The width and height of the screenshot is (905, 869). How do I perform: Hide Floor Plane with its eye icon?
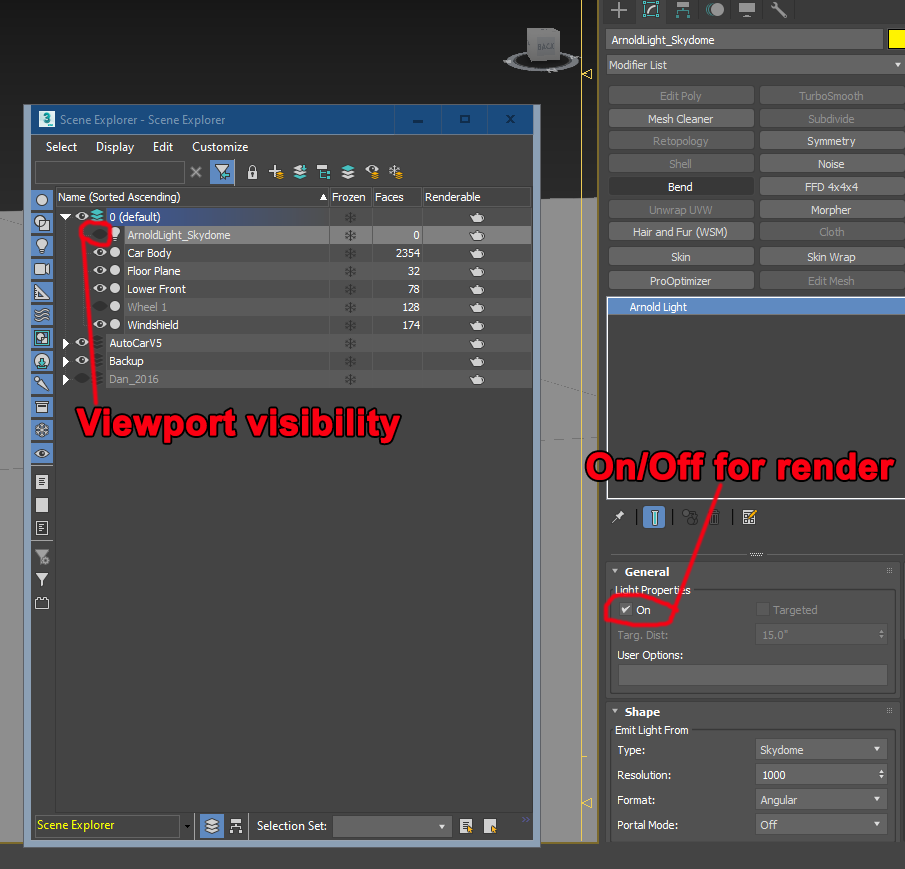point(100,270)
